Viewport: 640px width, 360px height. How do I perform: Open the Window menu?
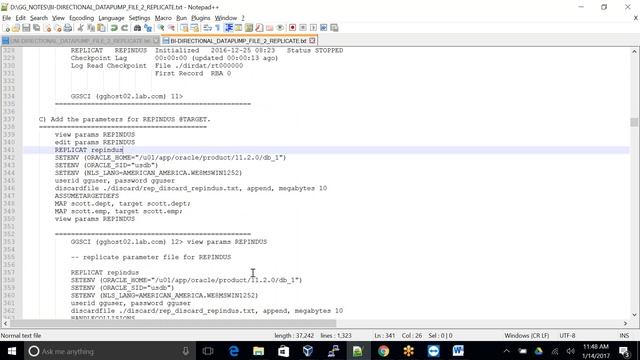[x=226, y=18]
